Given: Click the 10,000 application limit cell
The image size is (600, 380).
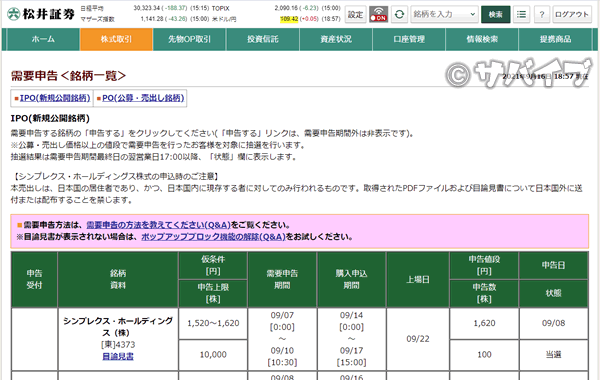Looking at the screenshot, I should (x=213, y=355).
